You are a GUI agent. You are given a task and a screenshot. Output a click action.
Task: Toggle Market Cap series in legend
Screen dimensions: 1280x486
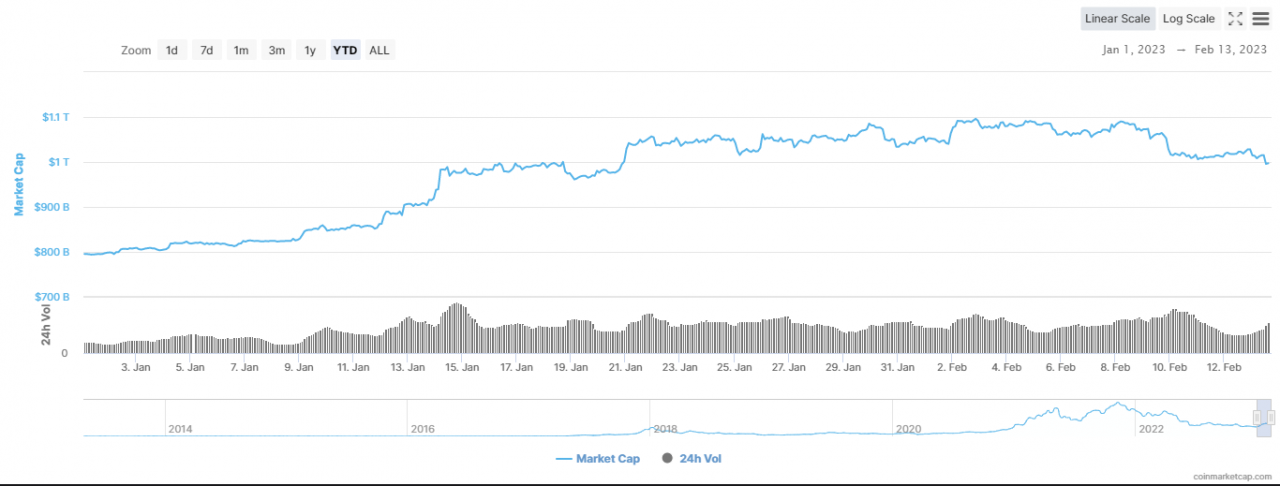pyautogui.click(x=597, y=459)
